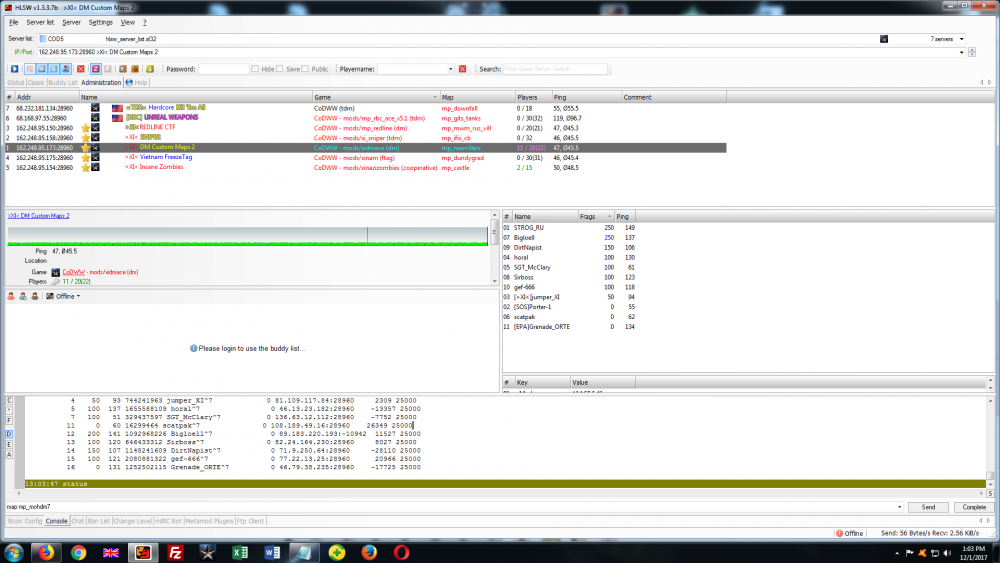Image resolution: width=1000 pixels, height=563 pixels.
Task: Toggle the Public checkbox
Action: [x=306, y=69]
